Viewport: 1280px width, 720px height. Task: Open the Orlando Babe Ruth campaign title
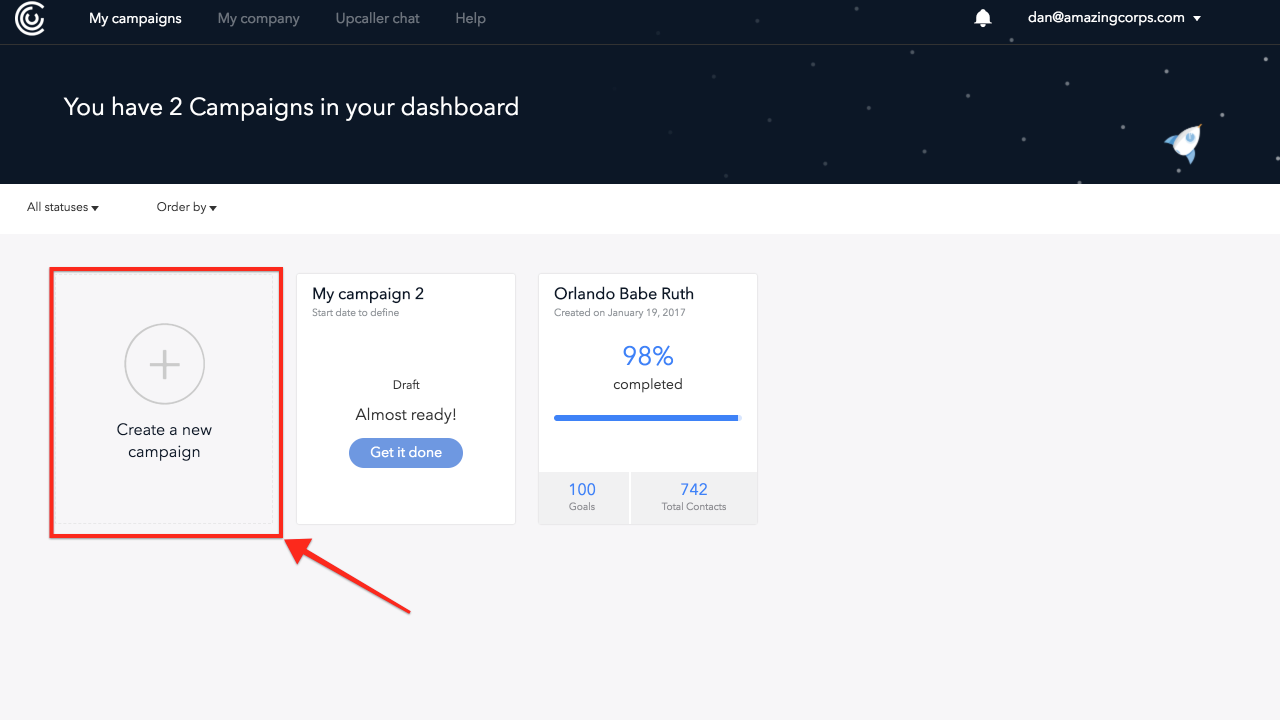[624, 294]
